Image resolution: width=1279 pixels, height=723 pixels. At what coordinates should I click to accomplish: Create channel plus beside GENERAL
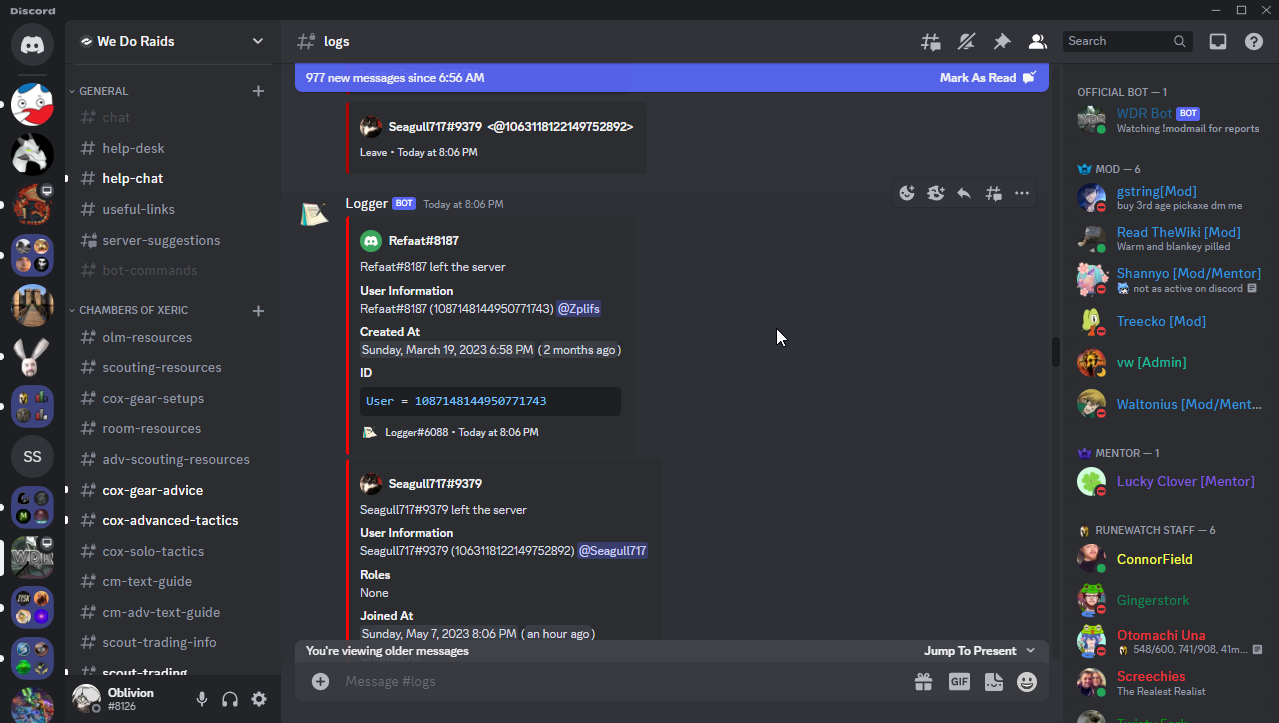pos(258,91)
